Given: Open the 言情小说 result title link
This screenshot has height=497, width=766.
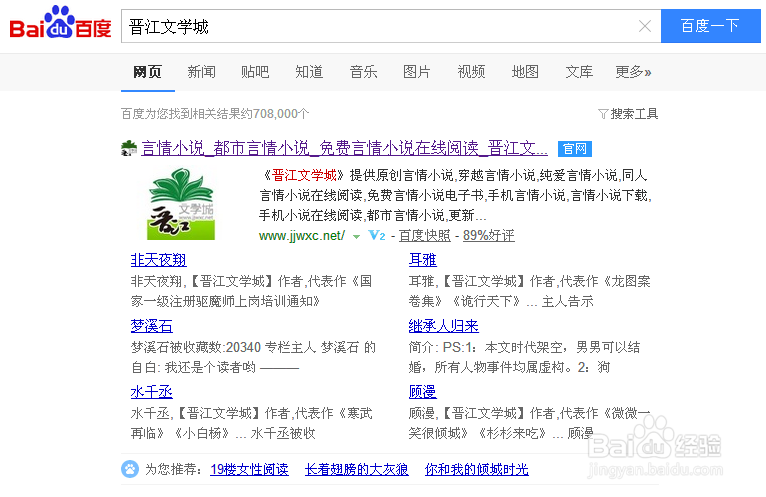Looking at the screenshot, I should click(x=344, y=148).
